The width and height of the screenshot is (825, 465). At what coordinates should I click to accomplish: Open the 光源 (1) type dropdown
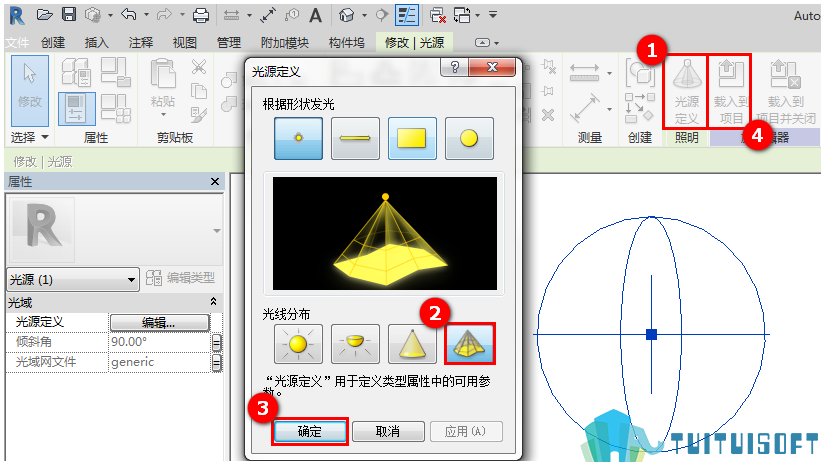point(73,279)
